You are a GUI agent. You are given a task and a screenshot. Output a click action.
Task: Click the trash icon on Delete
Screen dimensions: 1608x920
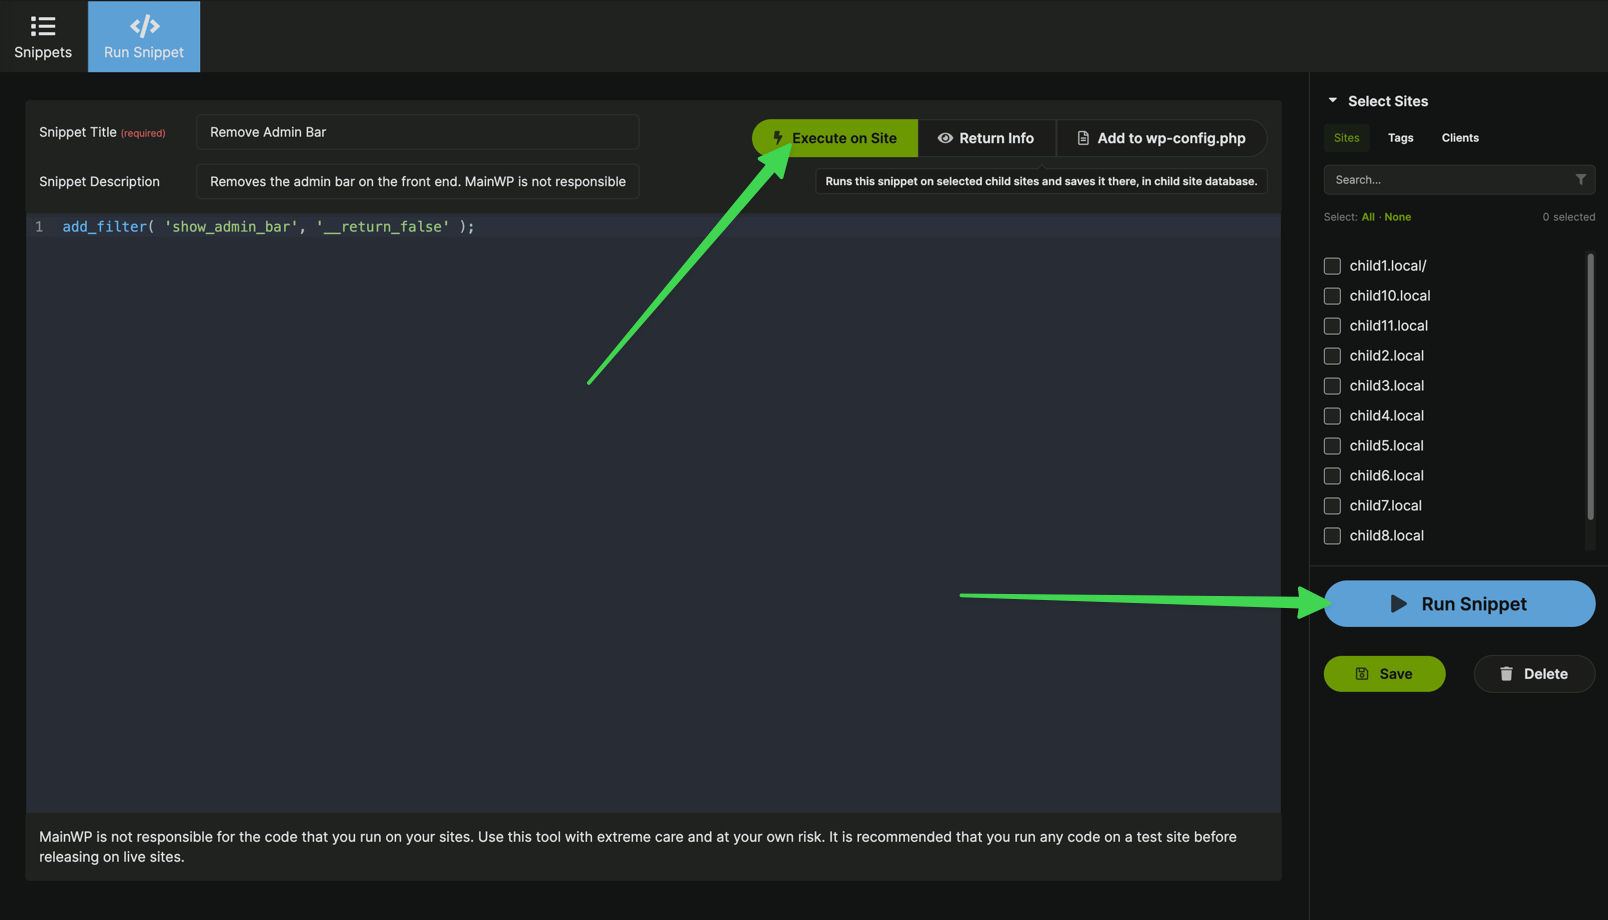pyautogui.click(x=1506, y=674)
